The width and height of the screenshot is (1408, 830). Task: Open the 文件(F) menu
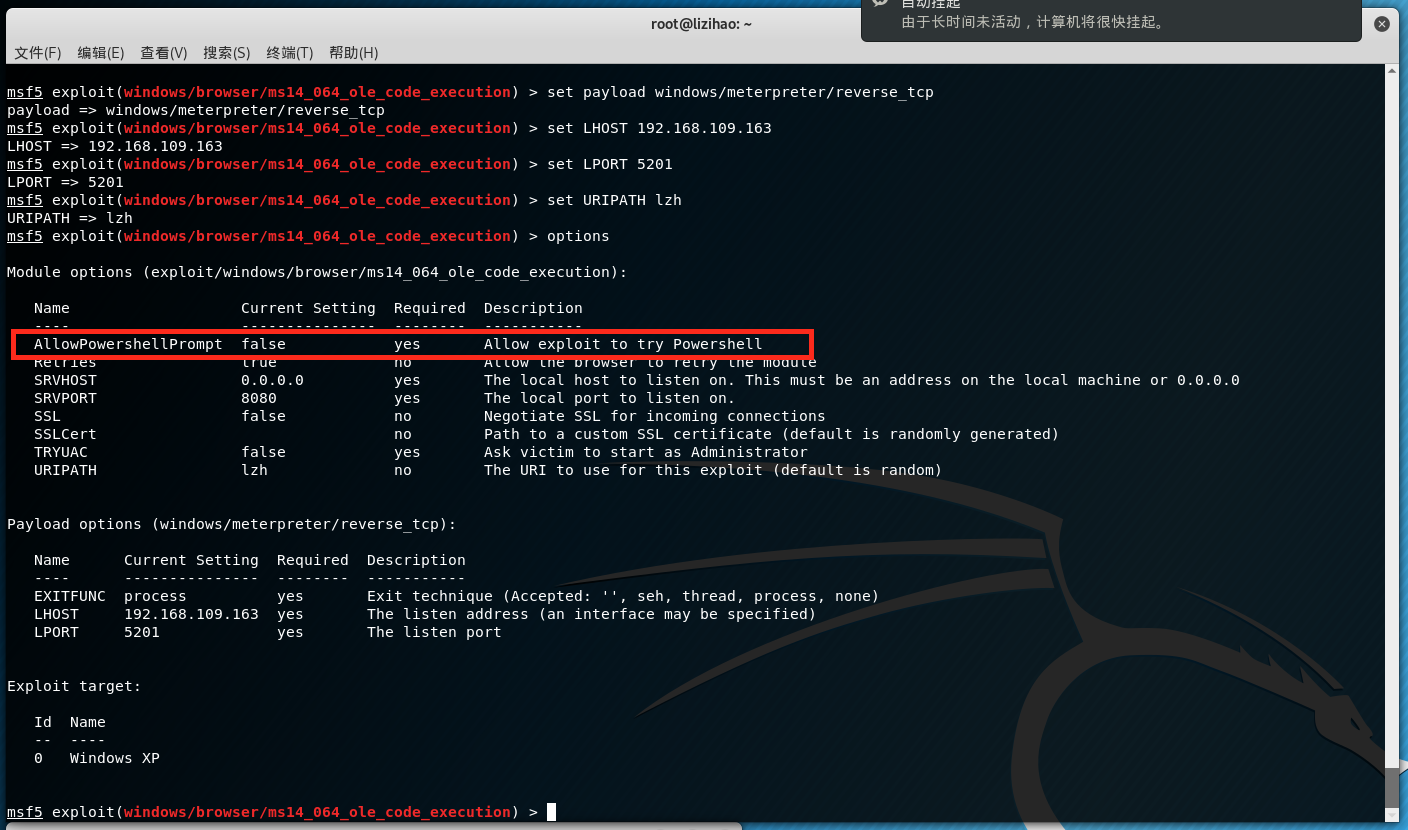(38, 52)
